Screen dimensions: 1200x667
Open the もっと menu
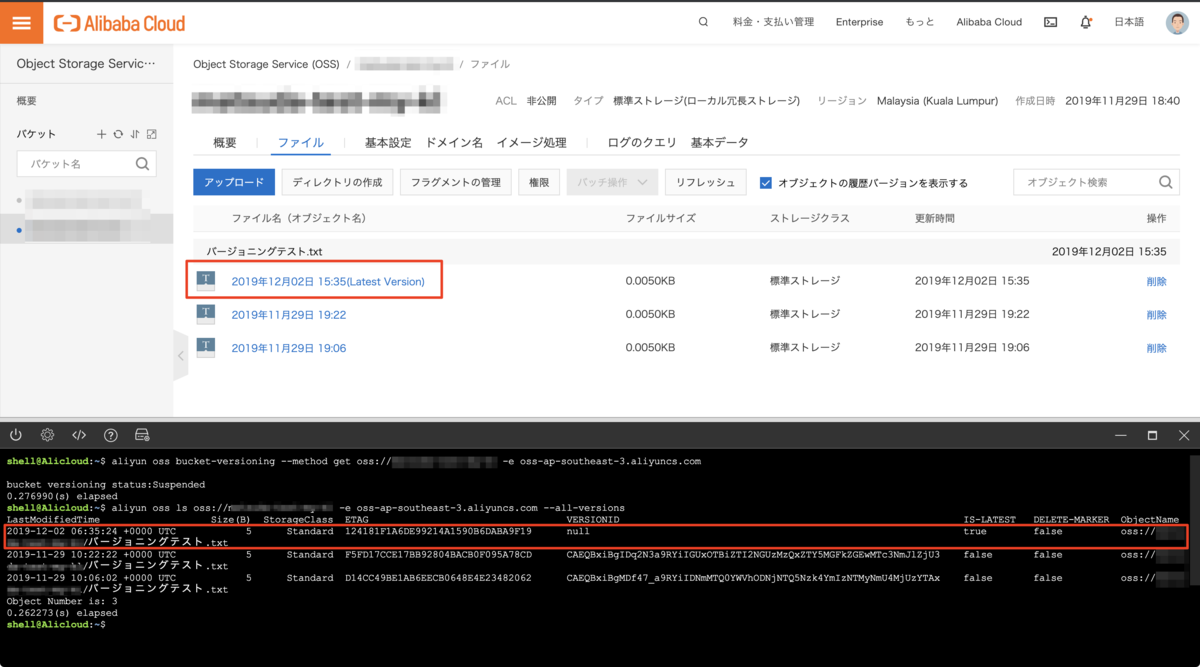[920, 22]
